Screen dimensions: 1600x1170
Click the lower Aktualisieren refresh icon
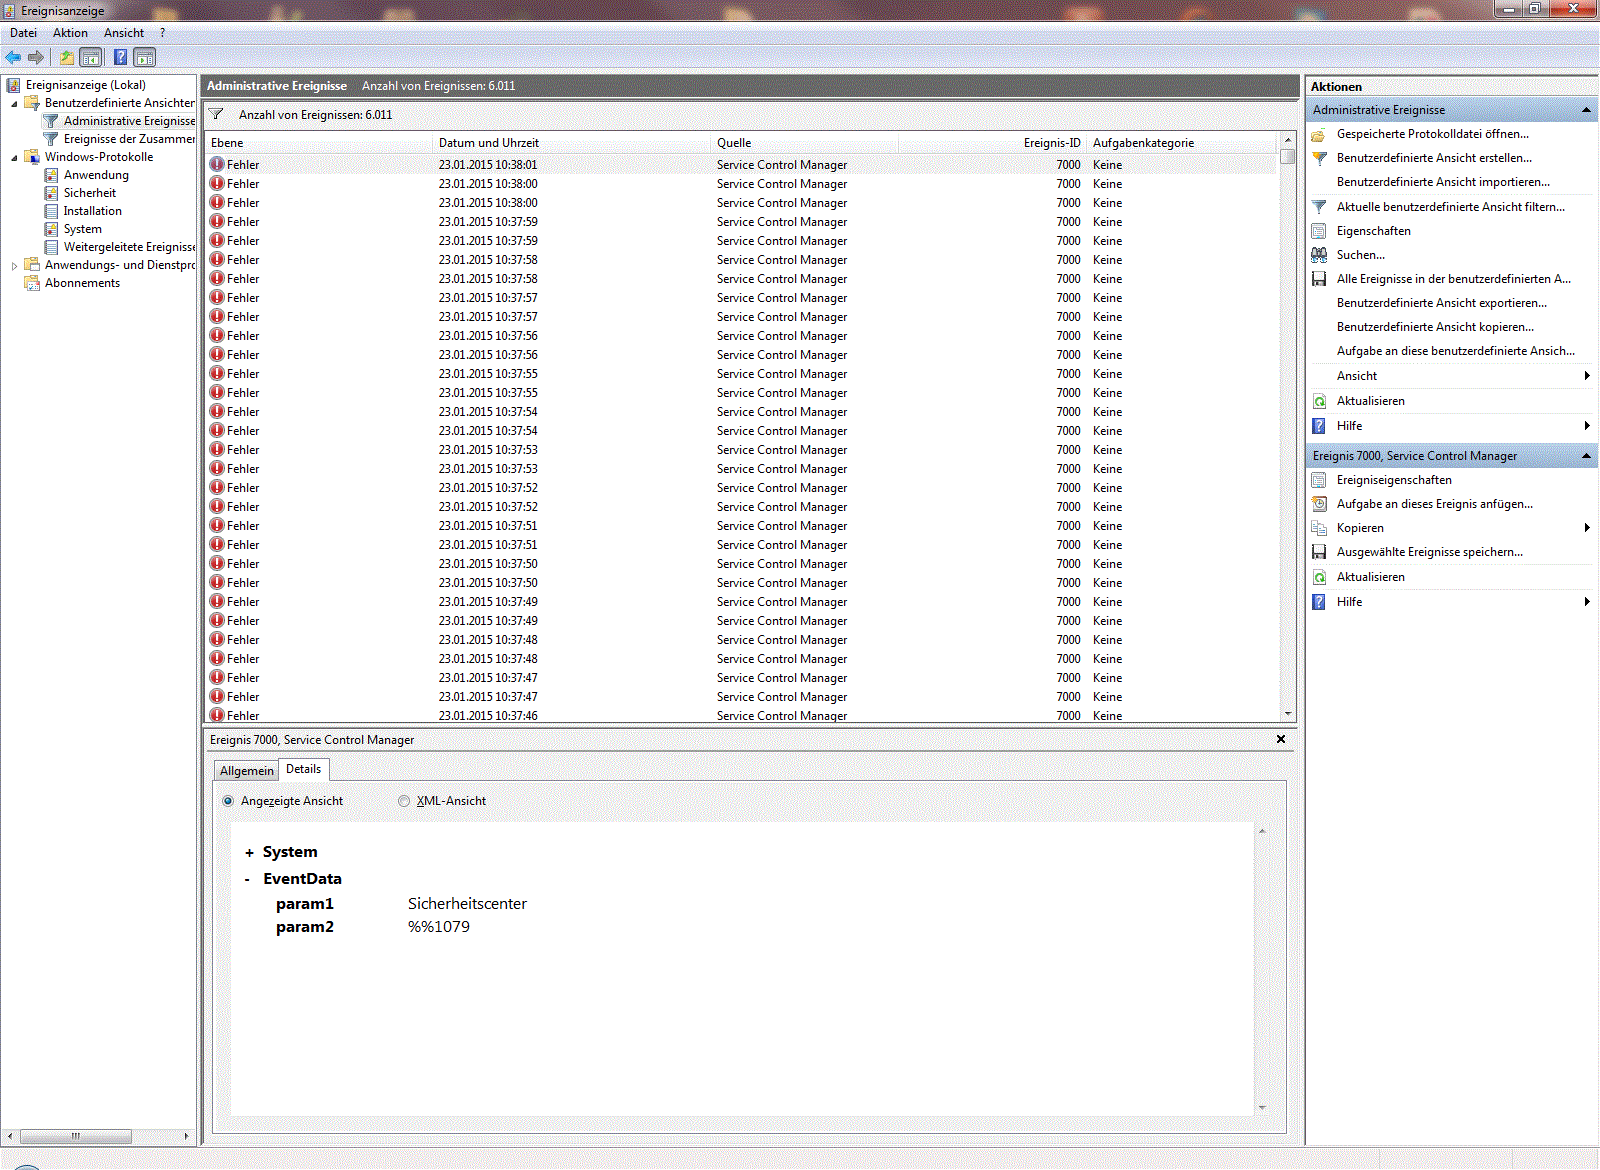1319,577
